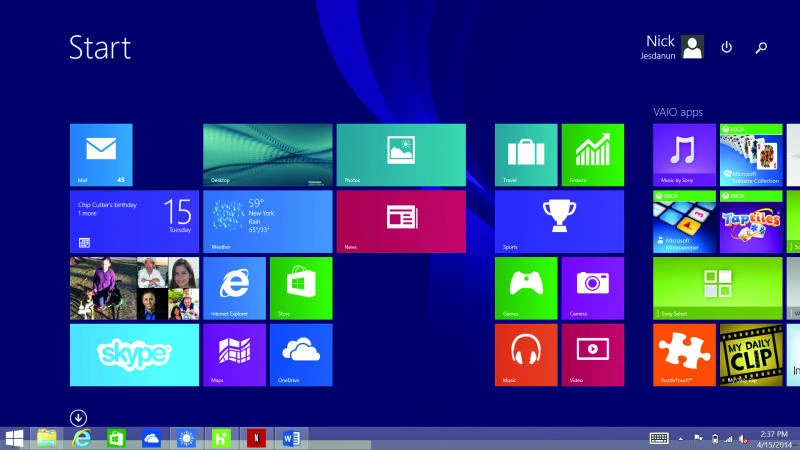Open Internet Explorer from the taskbar

click(x=82, y=438)
